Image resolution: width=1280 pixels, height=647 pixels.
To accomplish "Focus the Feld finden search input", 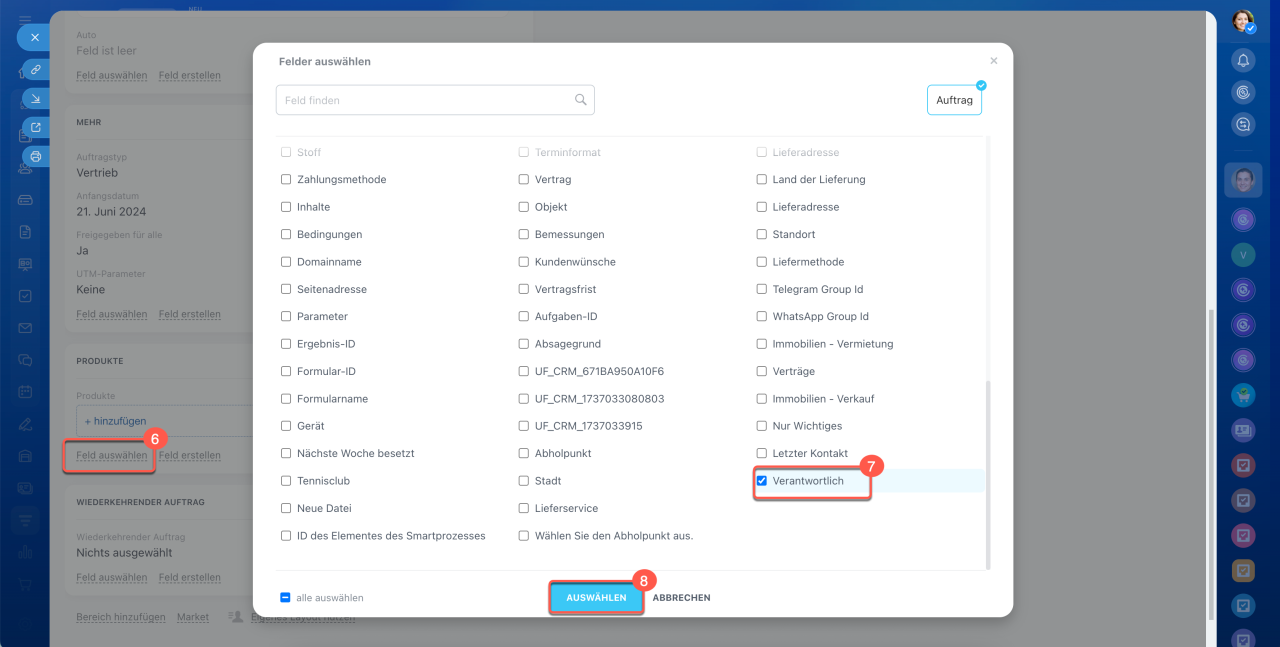I will coord(435,100).
